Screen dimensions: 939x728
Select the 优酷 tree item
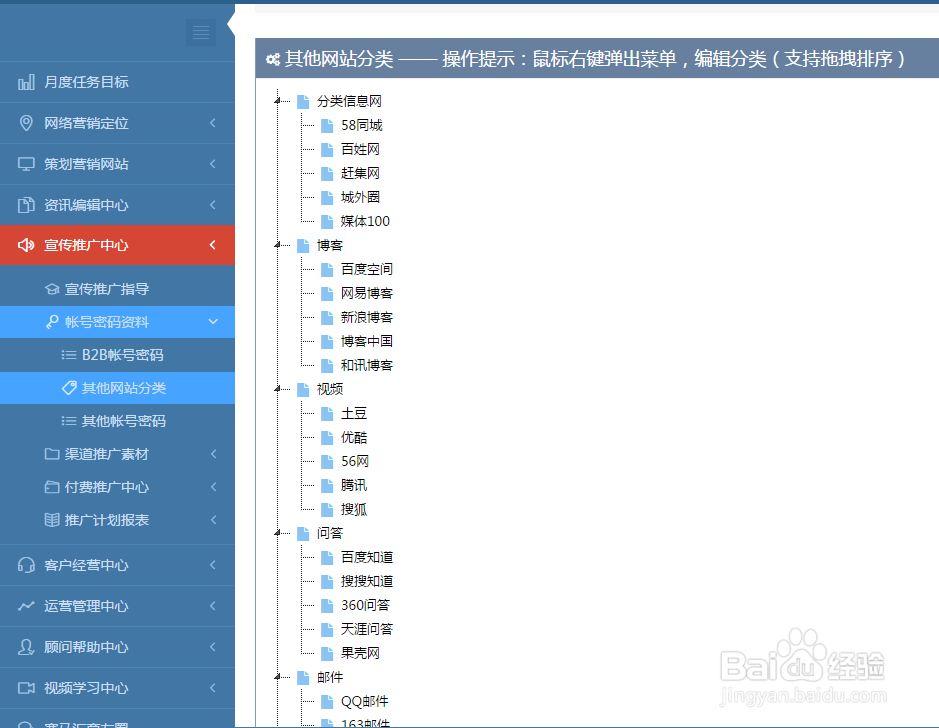[353, 438]
